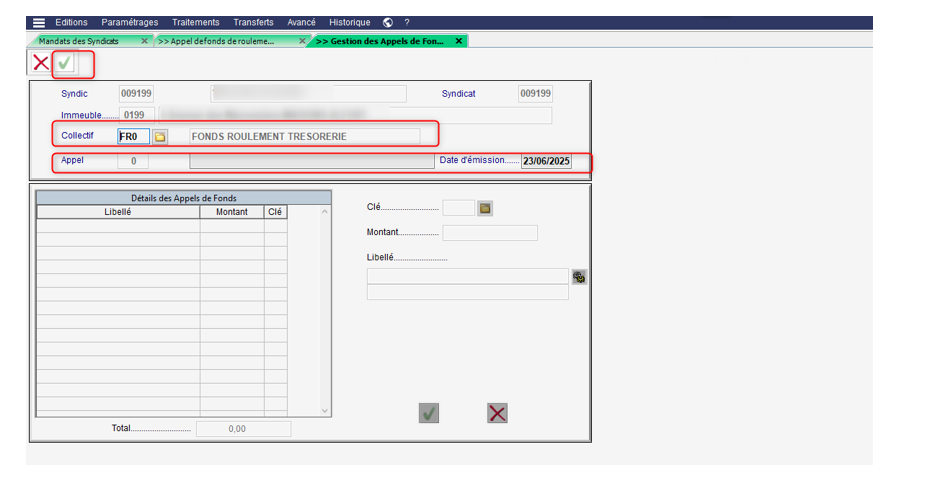
Task: Open folder lookup beside Clé field
Action: pyautogui.click(x=485, y=208)
